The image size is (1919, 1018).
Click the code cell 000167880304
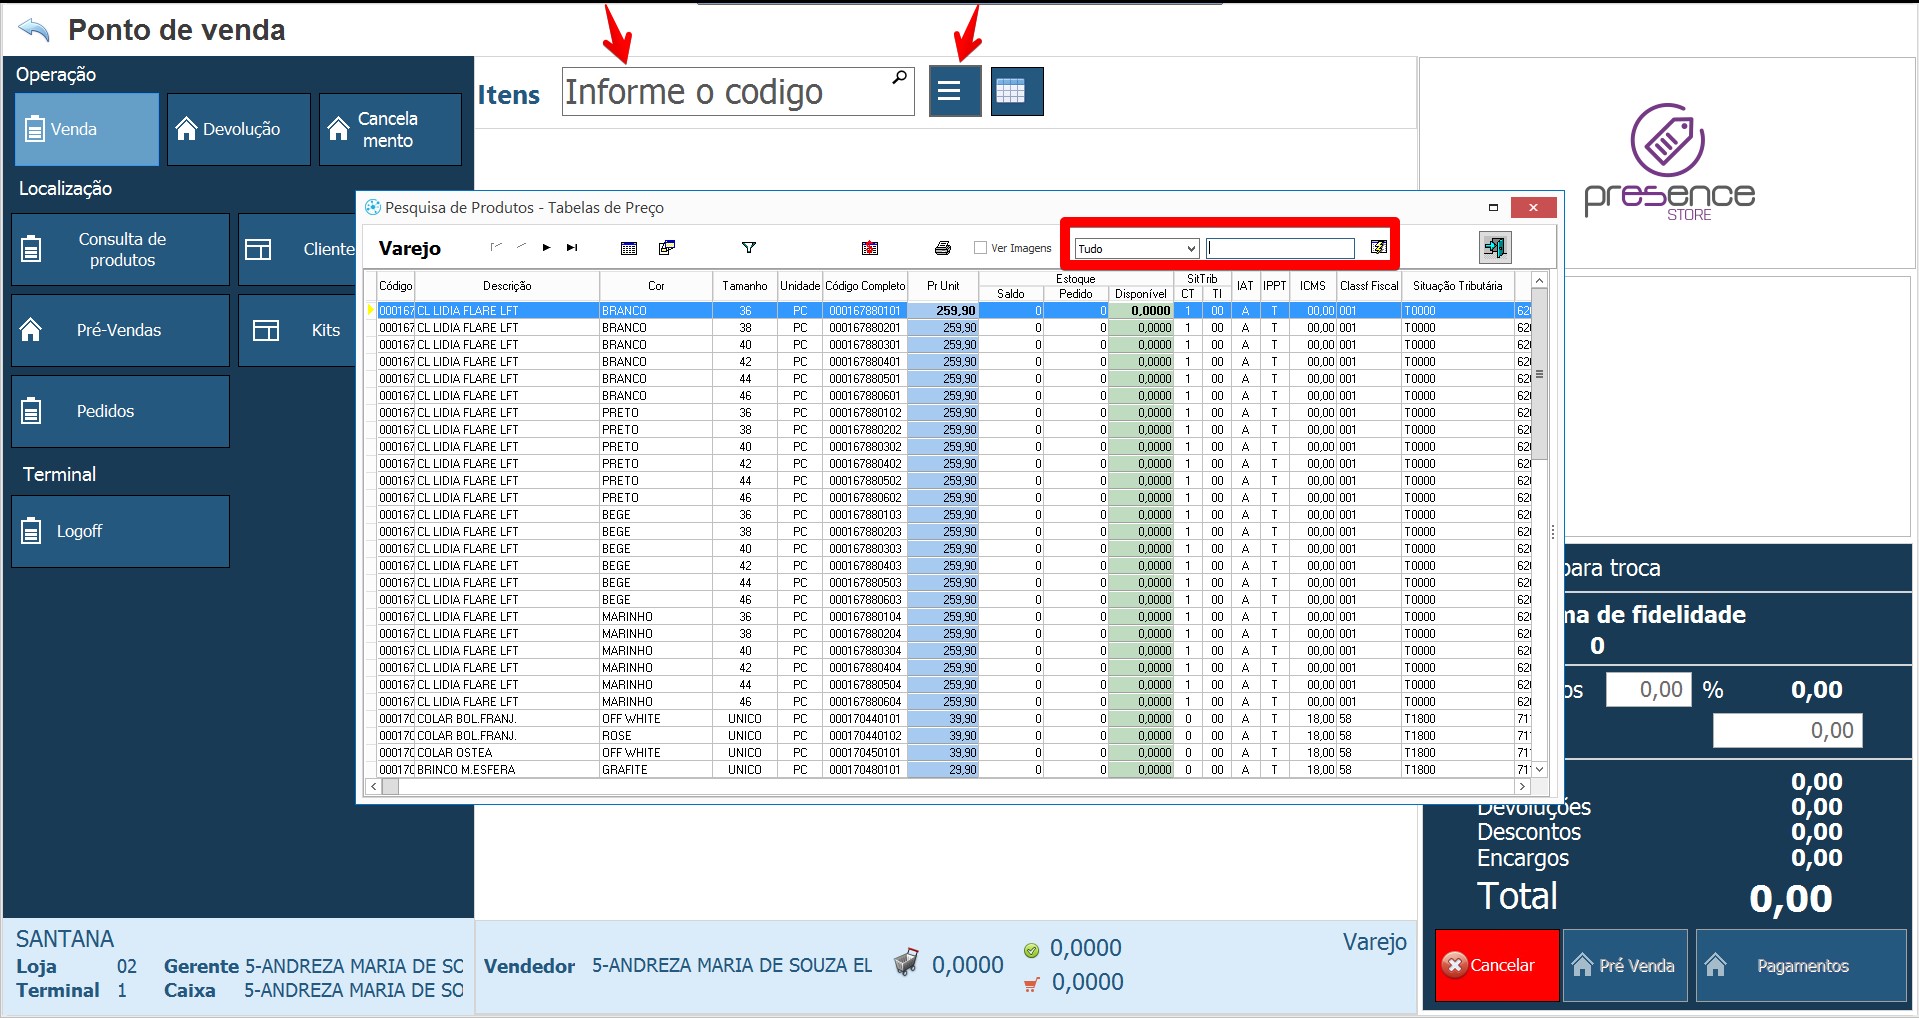click(x=865, y=651)
